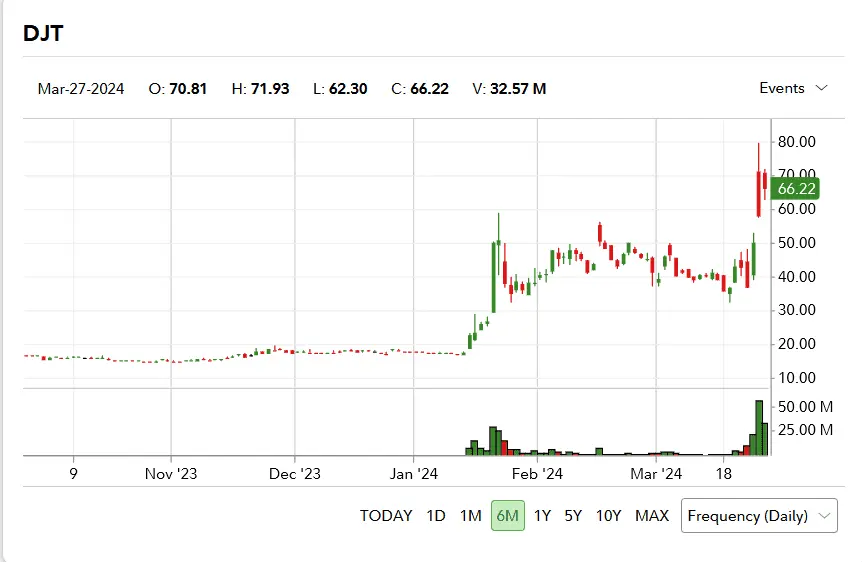Click the low value 62.30
This screenshot has width=862, height=562.
pyautogui.click(x=348, y=89)
